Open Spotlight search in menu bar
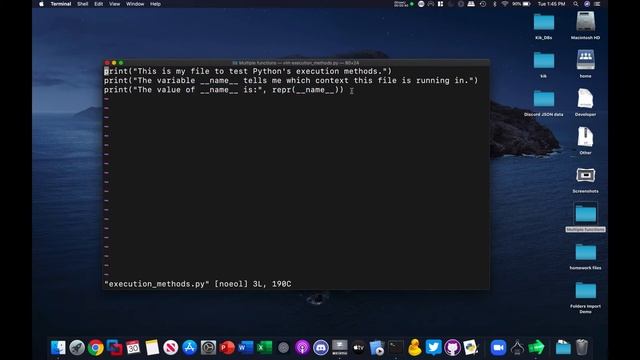The width and height of the screenshot is (640, 360). [576, 4]
